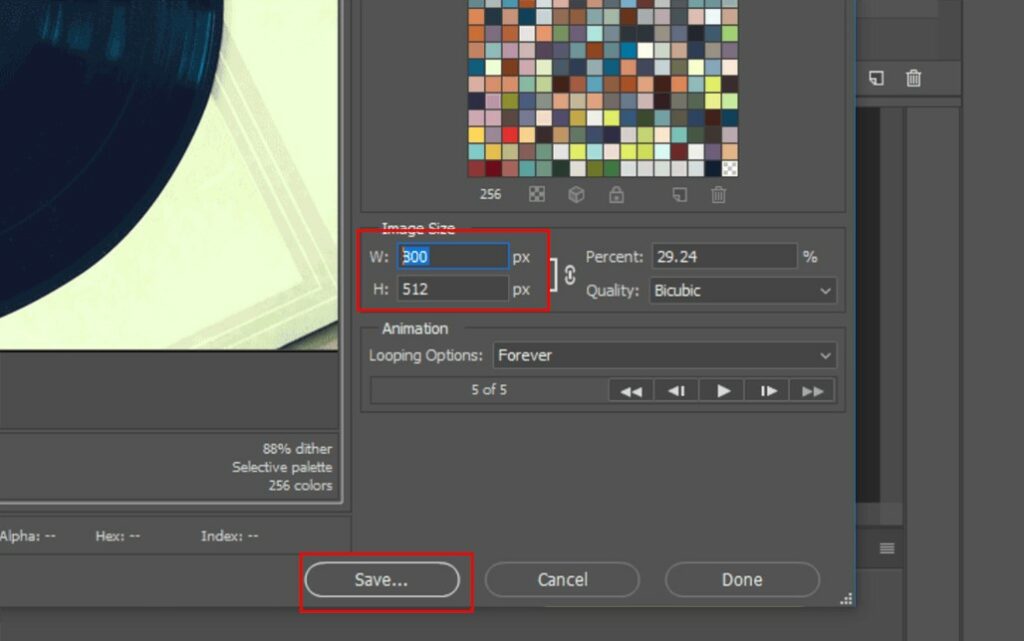Delete selected color using color table trash icon

tap(718, 195)
